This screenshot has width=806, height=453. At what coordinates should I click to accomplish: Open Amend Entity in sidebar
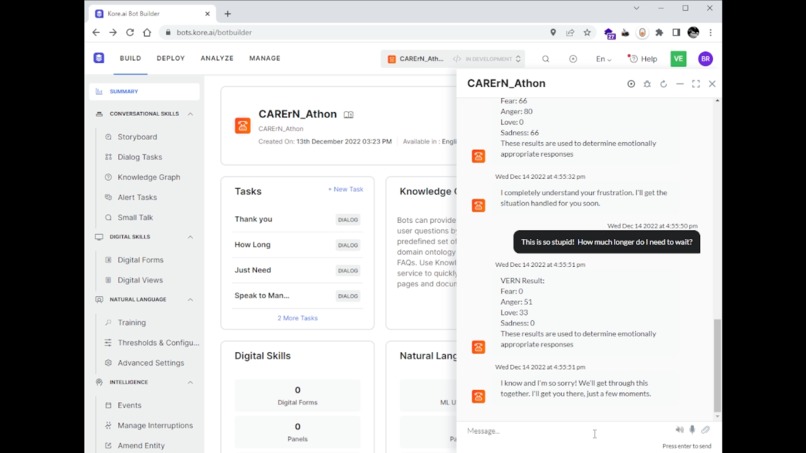[141, 446]
